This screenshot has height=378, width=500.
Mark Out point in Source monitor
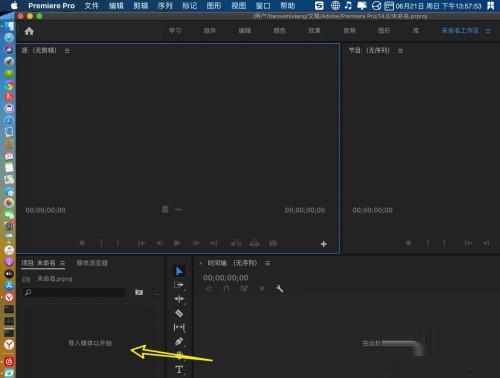(117, 243)
